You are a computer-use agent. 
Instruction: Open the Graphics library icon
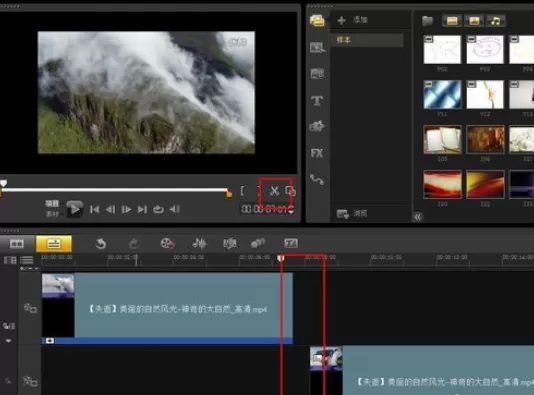pos(317,126)
